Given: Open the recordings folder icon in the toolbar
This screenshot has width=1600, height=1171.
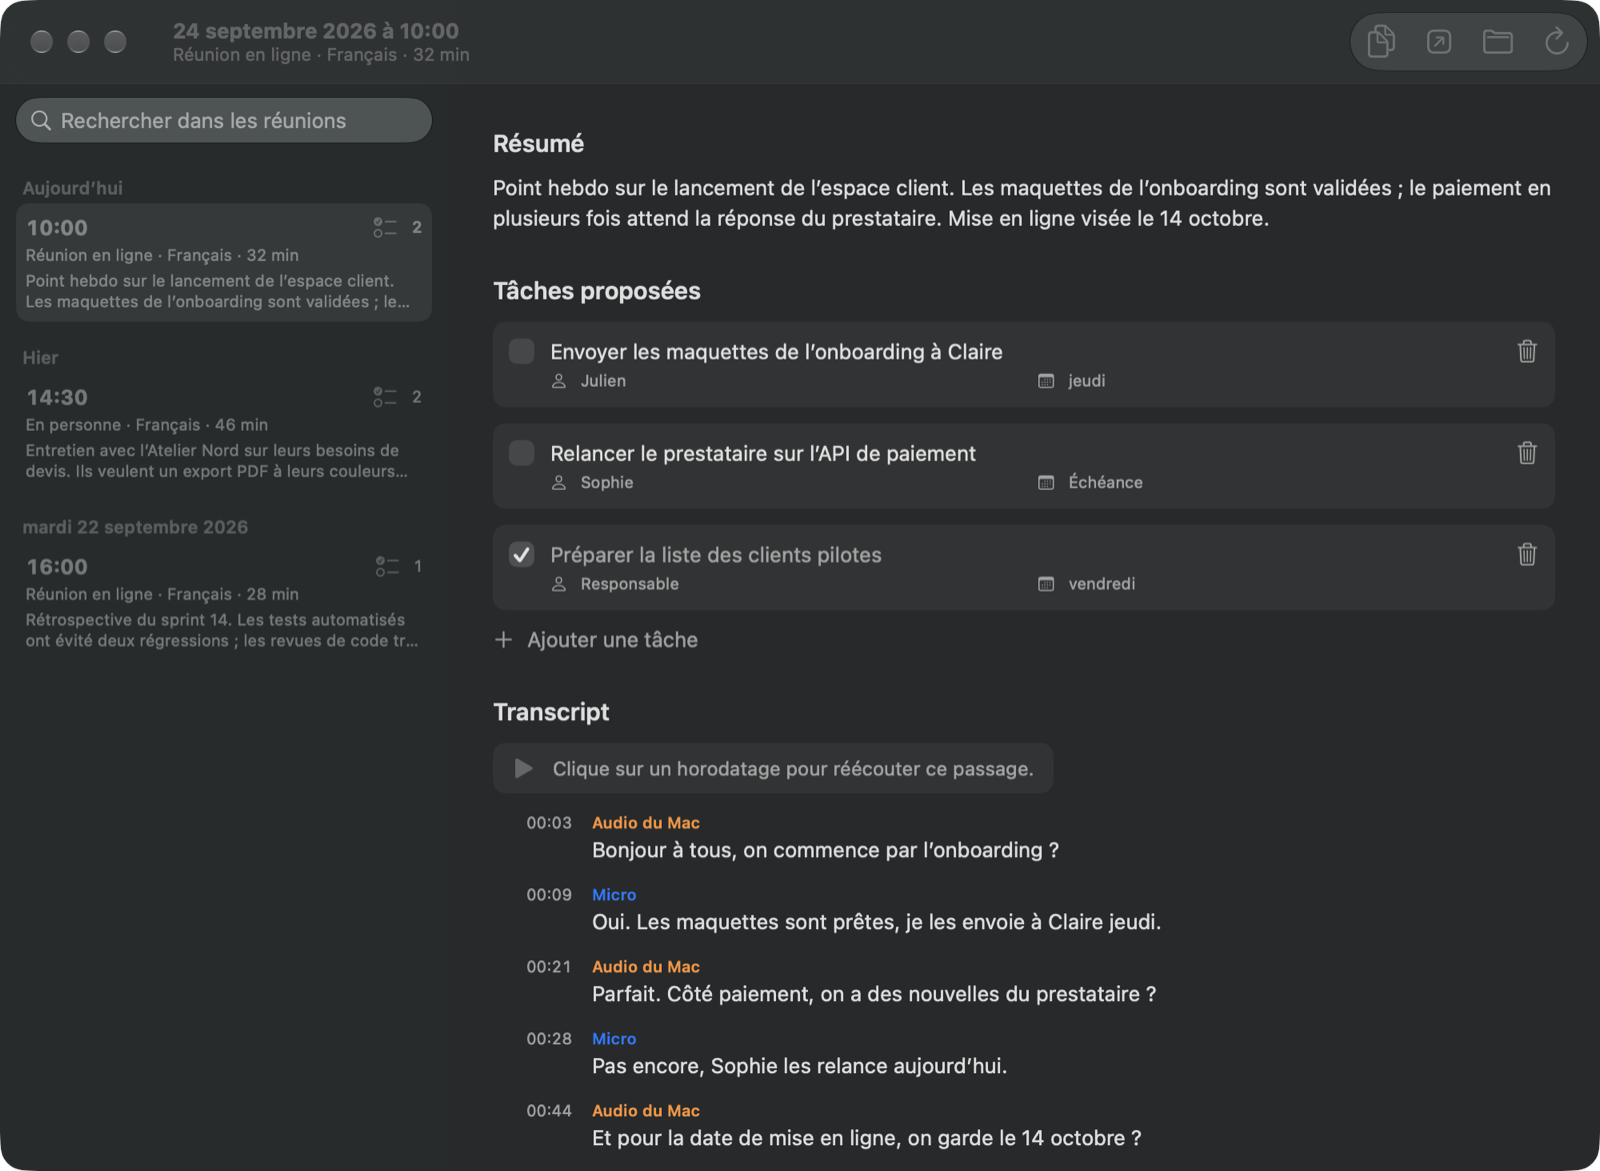Looking at the screenshot, I should (x=1497, y=41).
